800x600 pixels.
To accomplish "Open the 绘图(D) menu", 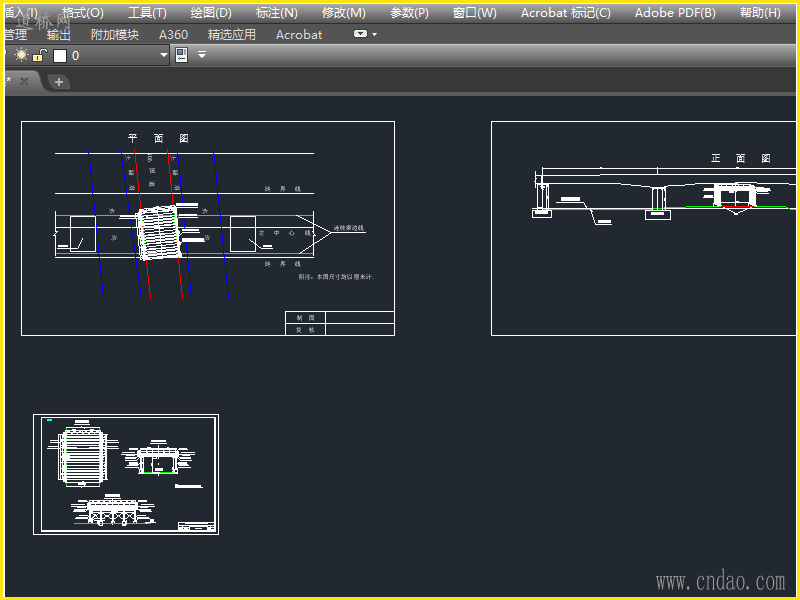I will click(211, 13).
